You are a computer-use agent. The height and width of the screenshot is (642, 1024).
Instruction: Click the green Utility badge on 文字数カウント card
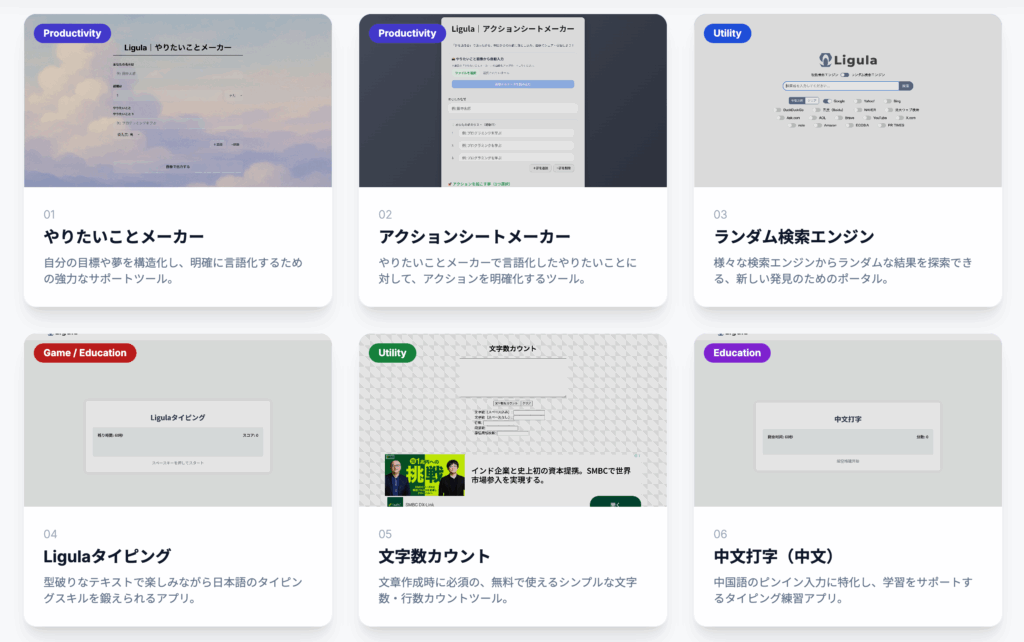[x=392, y=353]
